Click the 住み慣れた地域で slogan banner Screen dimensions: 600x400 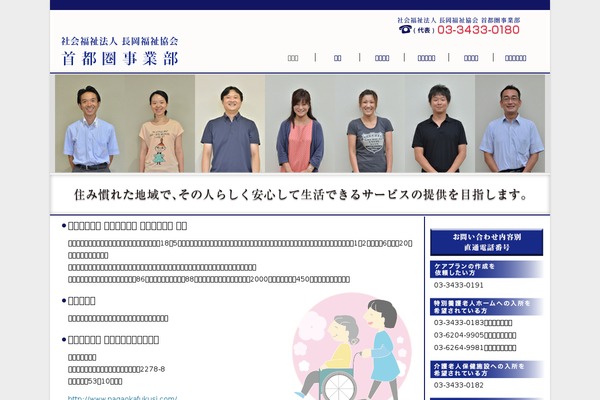click(300, 195)
